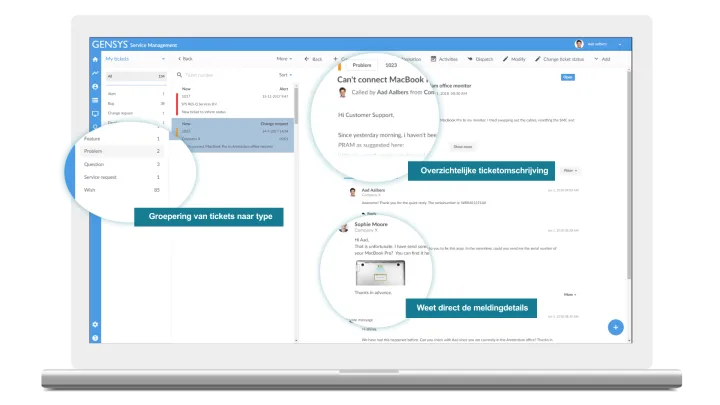Open the monitor icon in left sidebar
Viewport: 720px width, 405px height.
click(95, 114)
